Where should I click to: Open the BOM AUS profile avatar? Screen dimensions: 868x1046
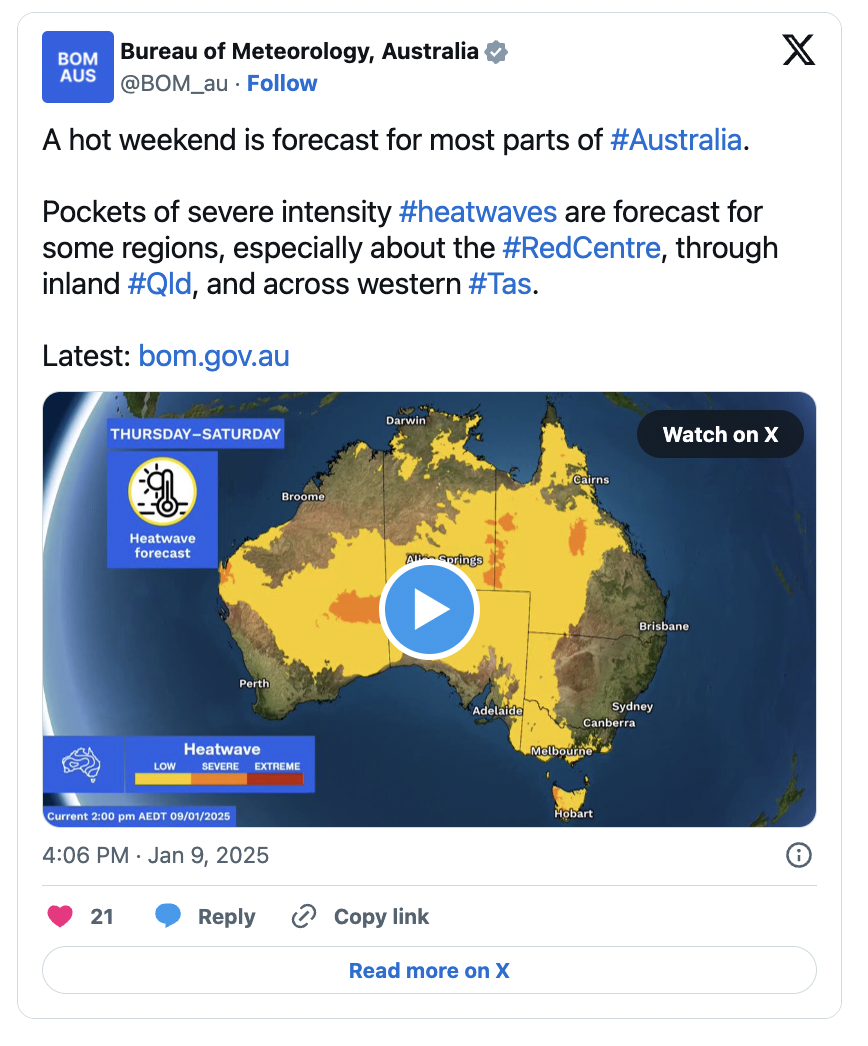pos(78,67)
